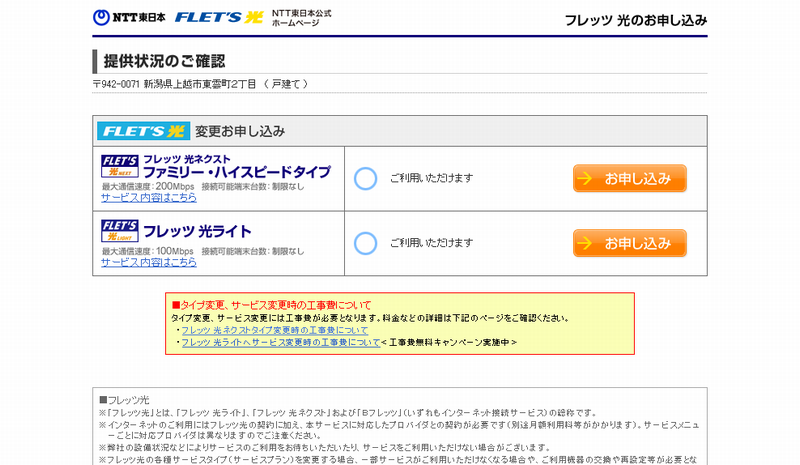Click the NTT東日本 logo
The image size is (800, 465).
click(x=129, y=17)
